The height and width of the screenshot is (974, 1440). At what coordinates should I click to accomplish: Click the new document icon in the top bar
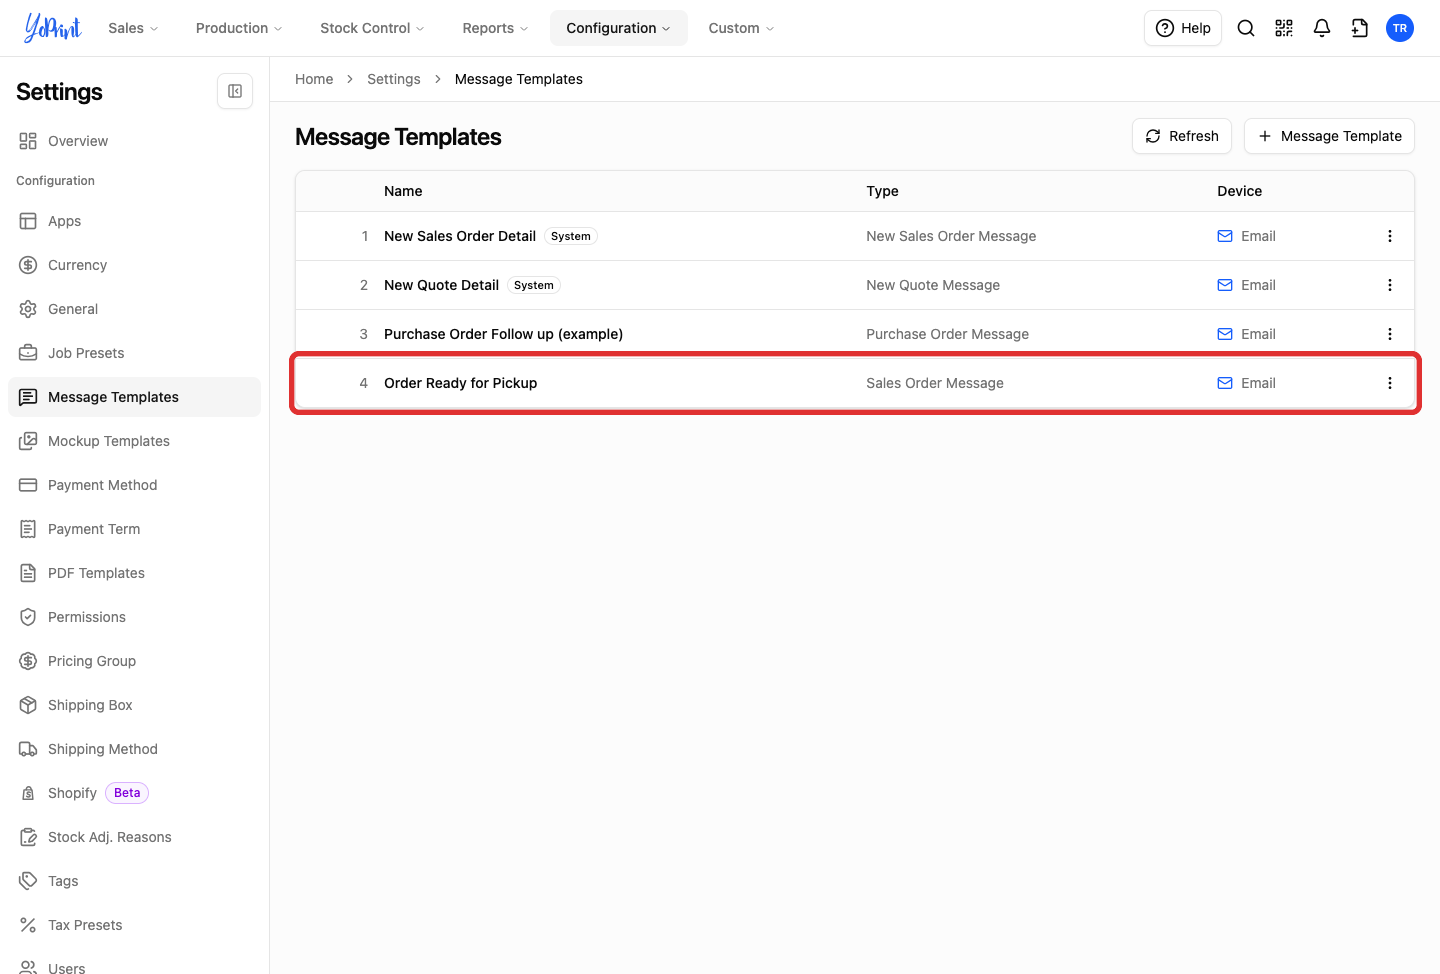[1360, 28]
